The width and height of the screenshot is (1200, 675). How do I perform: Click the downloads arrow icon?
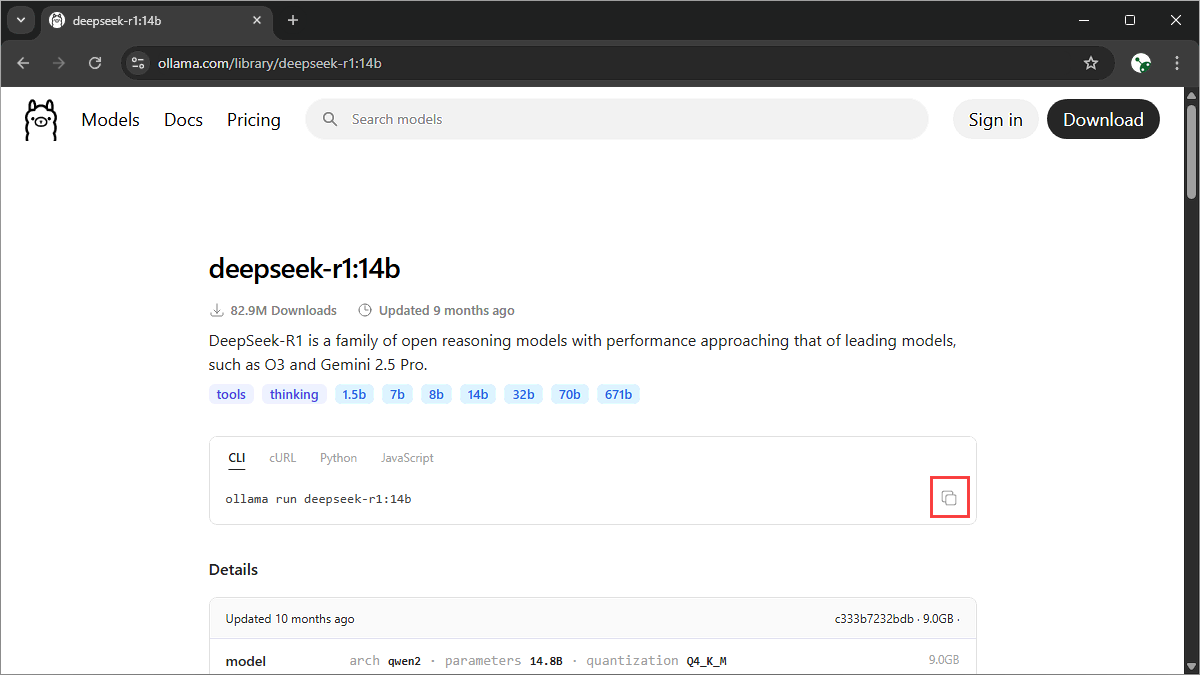tap(216, 310)
